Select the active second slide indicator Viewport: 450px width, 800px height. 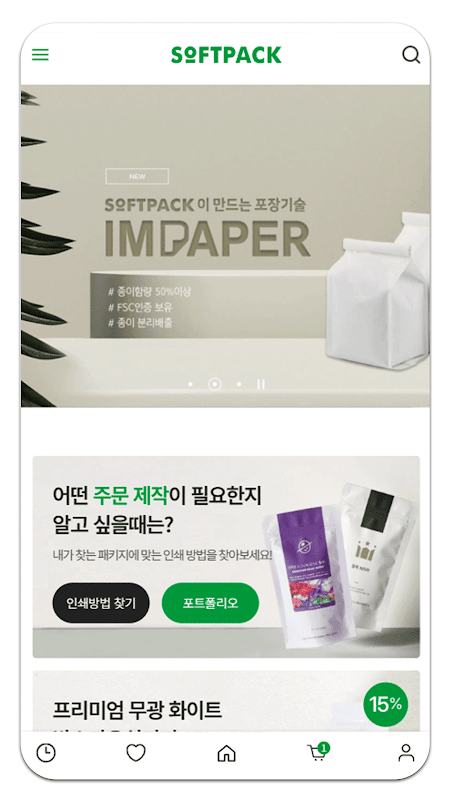click(215, 384)
